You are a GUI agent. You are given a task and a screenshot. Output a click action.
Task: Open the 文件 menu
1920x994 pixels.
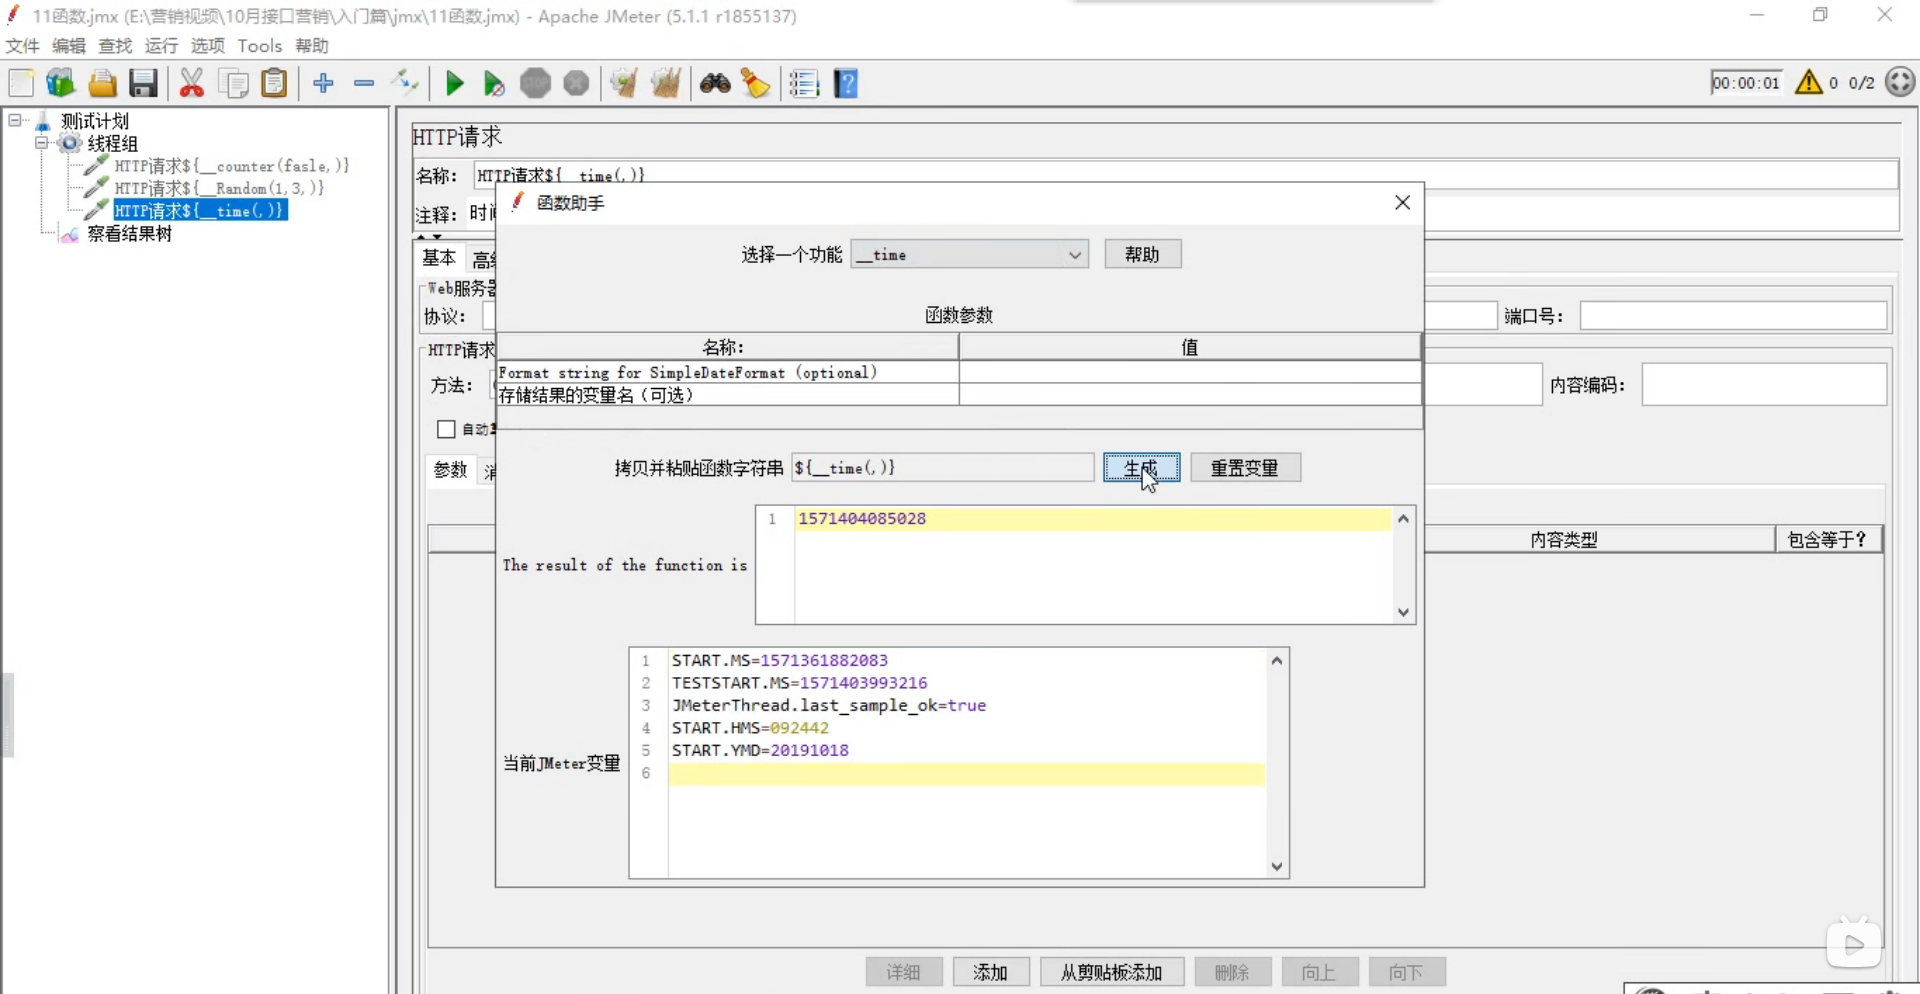(x=22, y=46)
